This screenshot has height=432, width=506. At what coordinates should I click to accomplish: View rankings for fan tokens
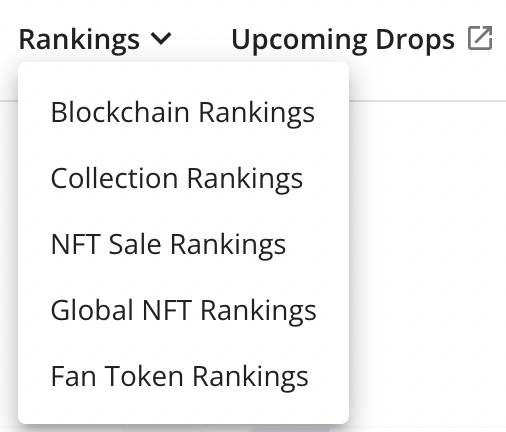(x=179, y=376)
